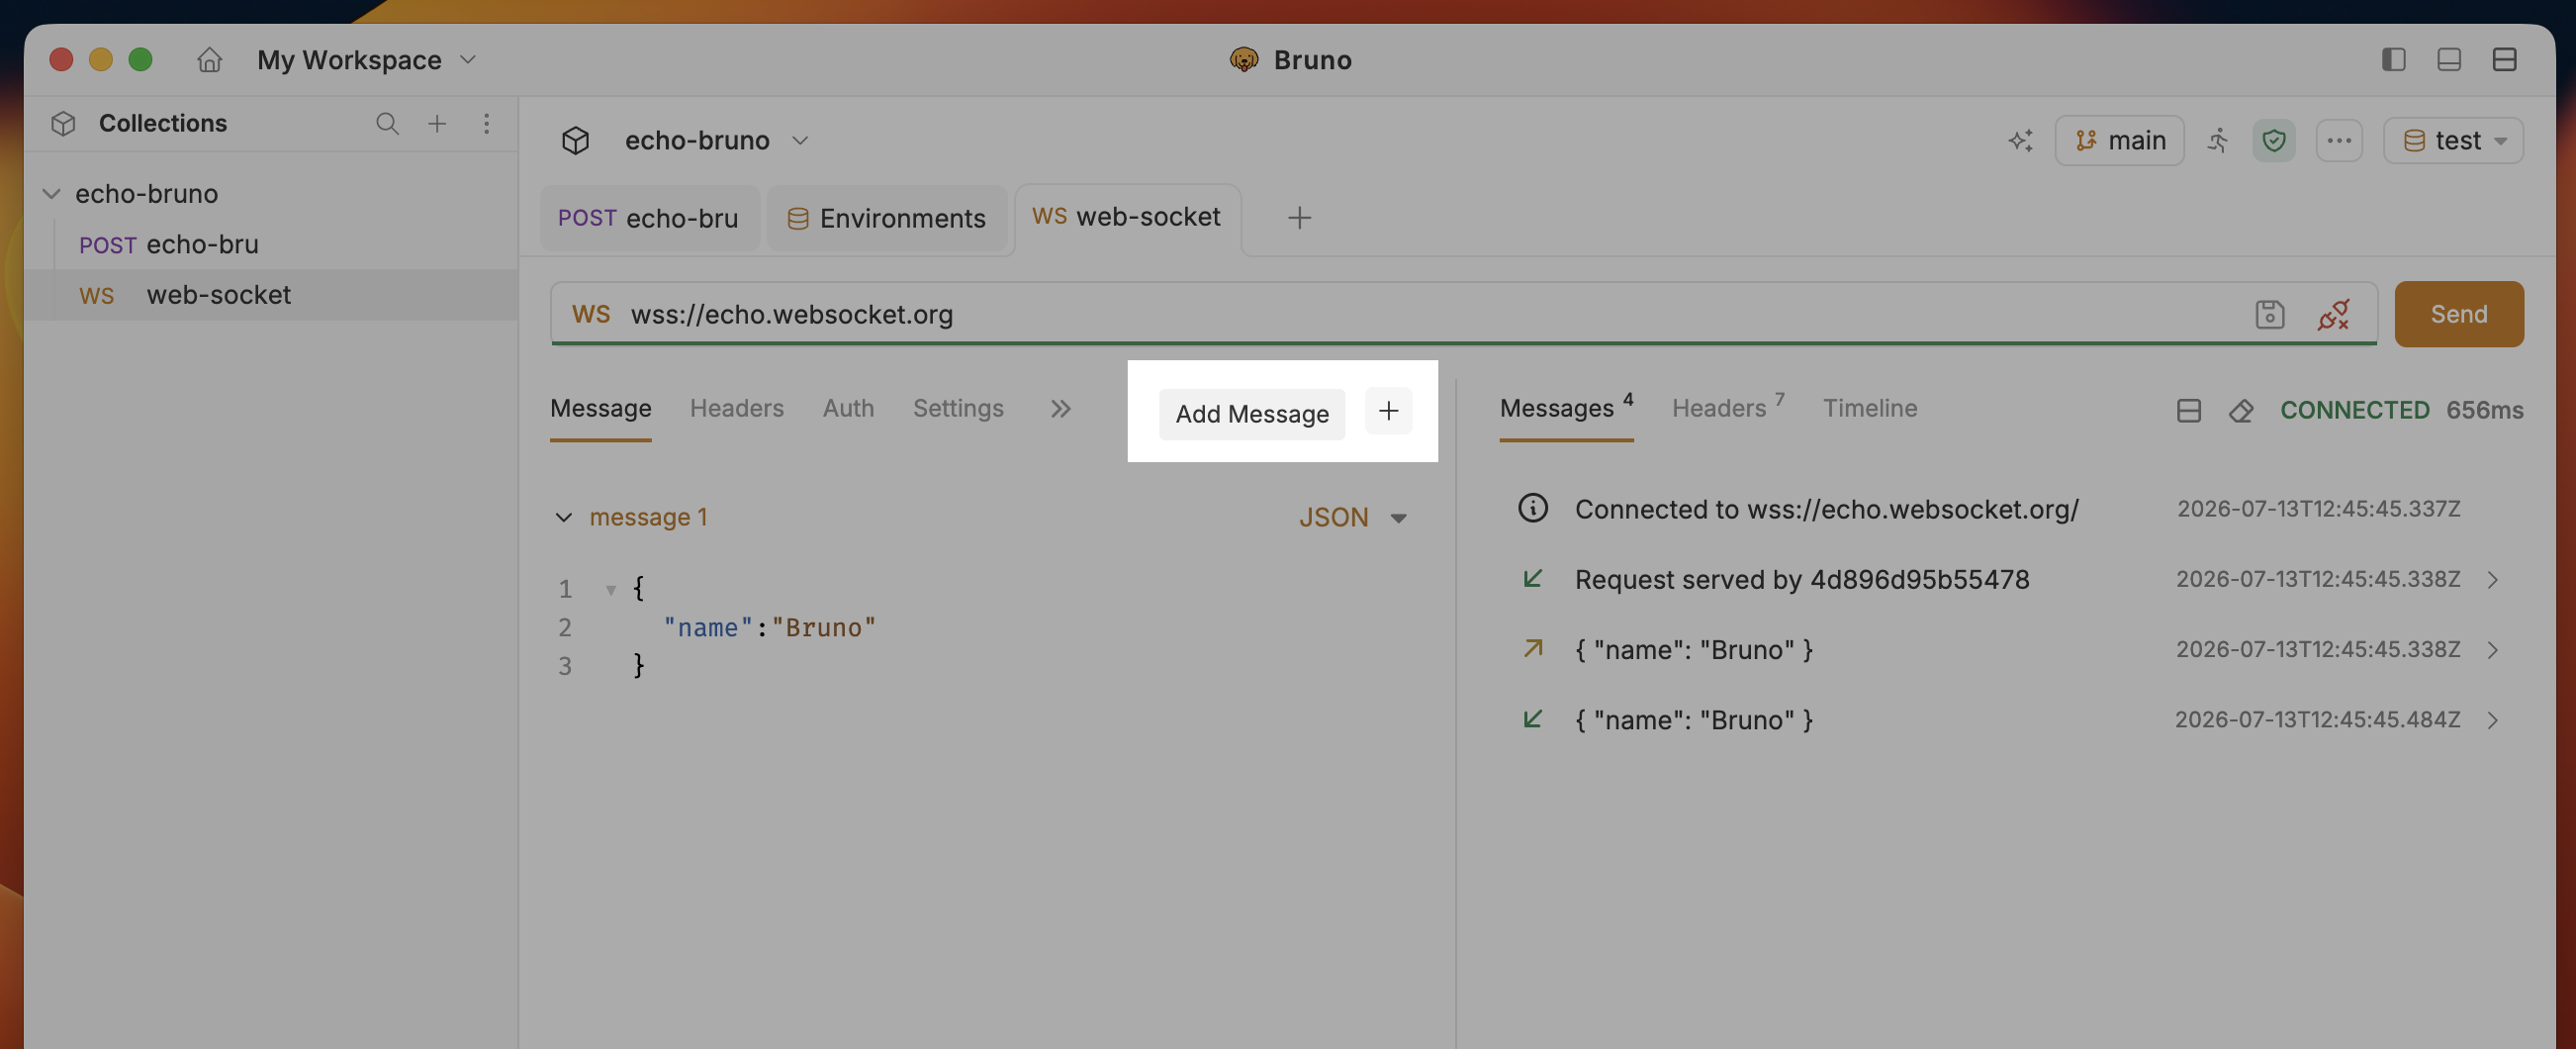
Task: Open the My Workspace dropdown
Action: point(367,60)
